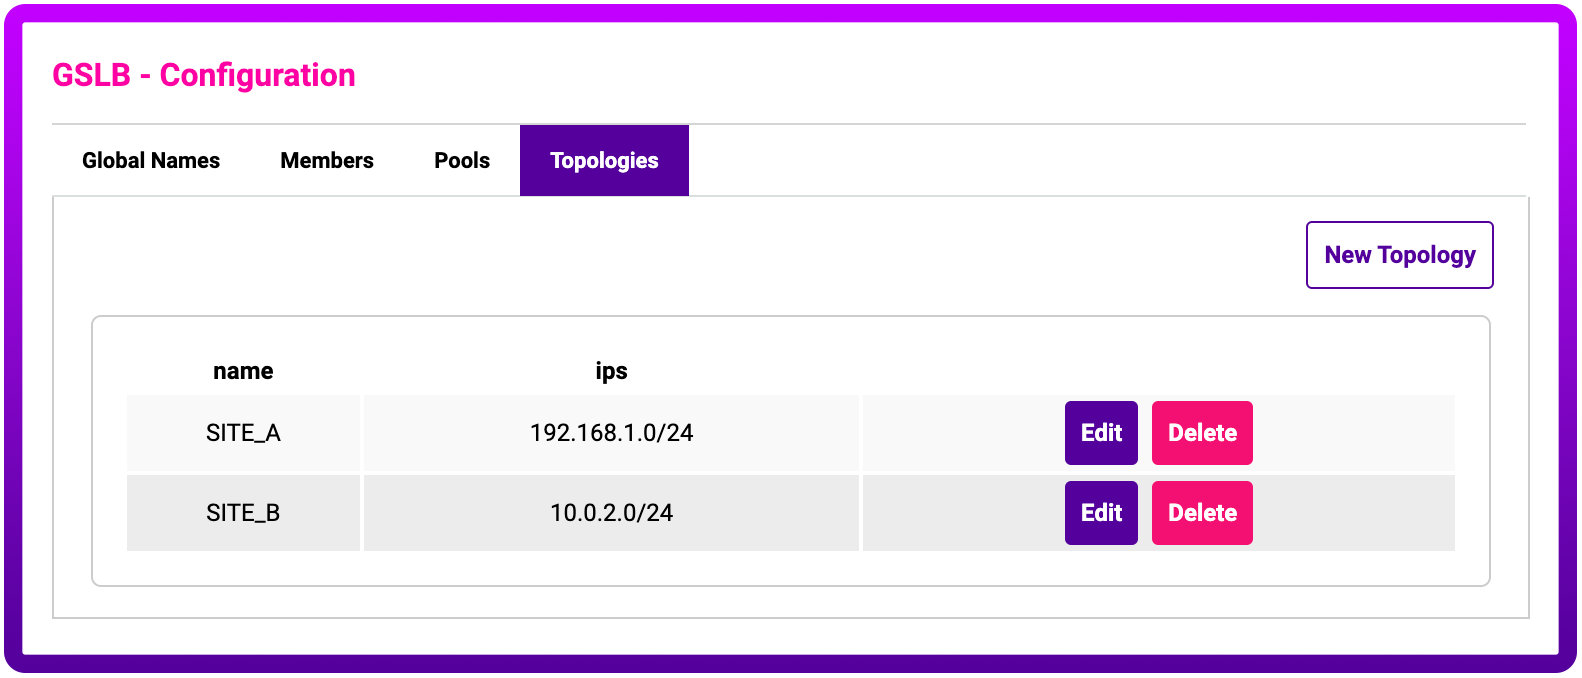
Task: Select the SITE_A name cell
Action: tap(243, 433)
